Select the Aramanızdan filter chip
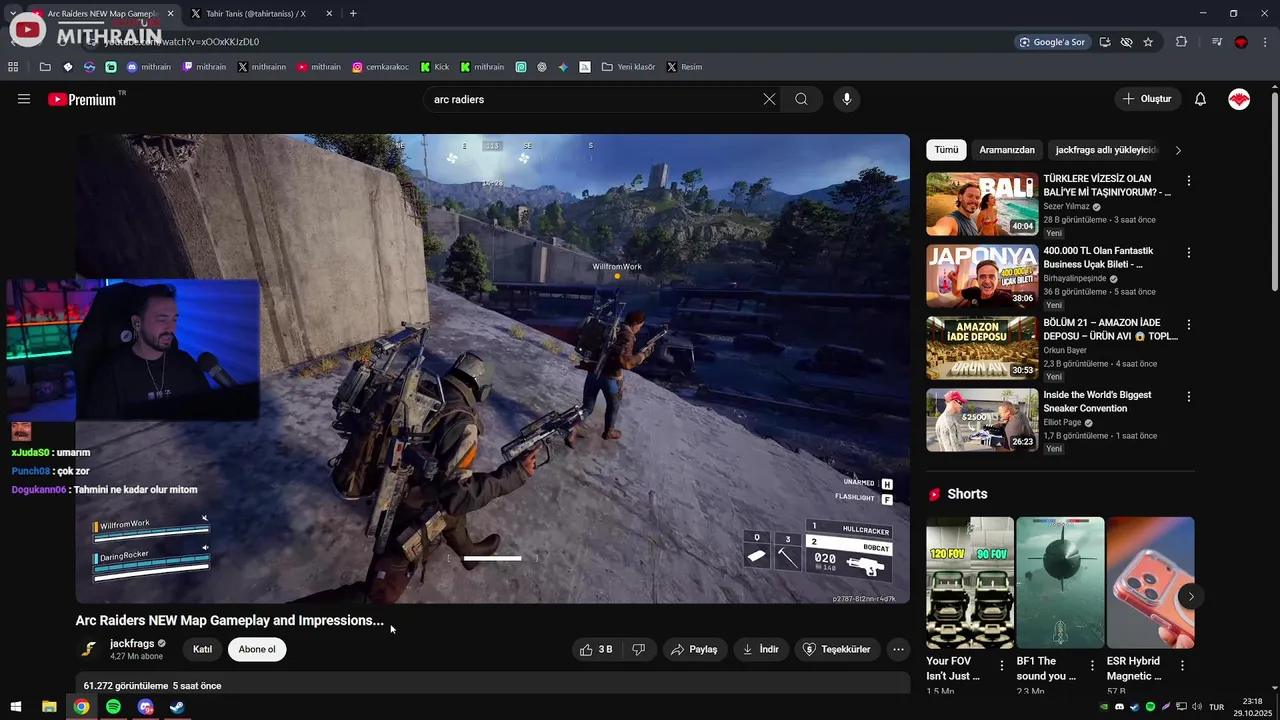1280x720 pixels. click(x=1007, y=150)
